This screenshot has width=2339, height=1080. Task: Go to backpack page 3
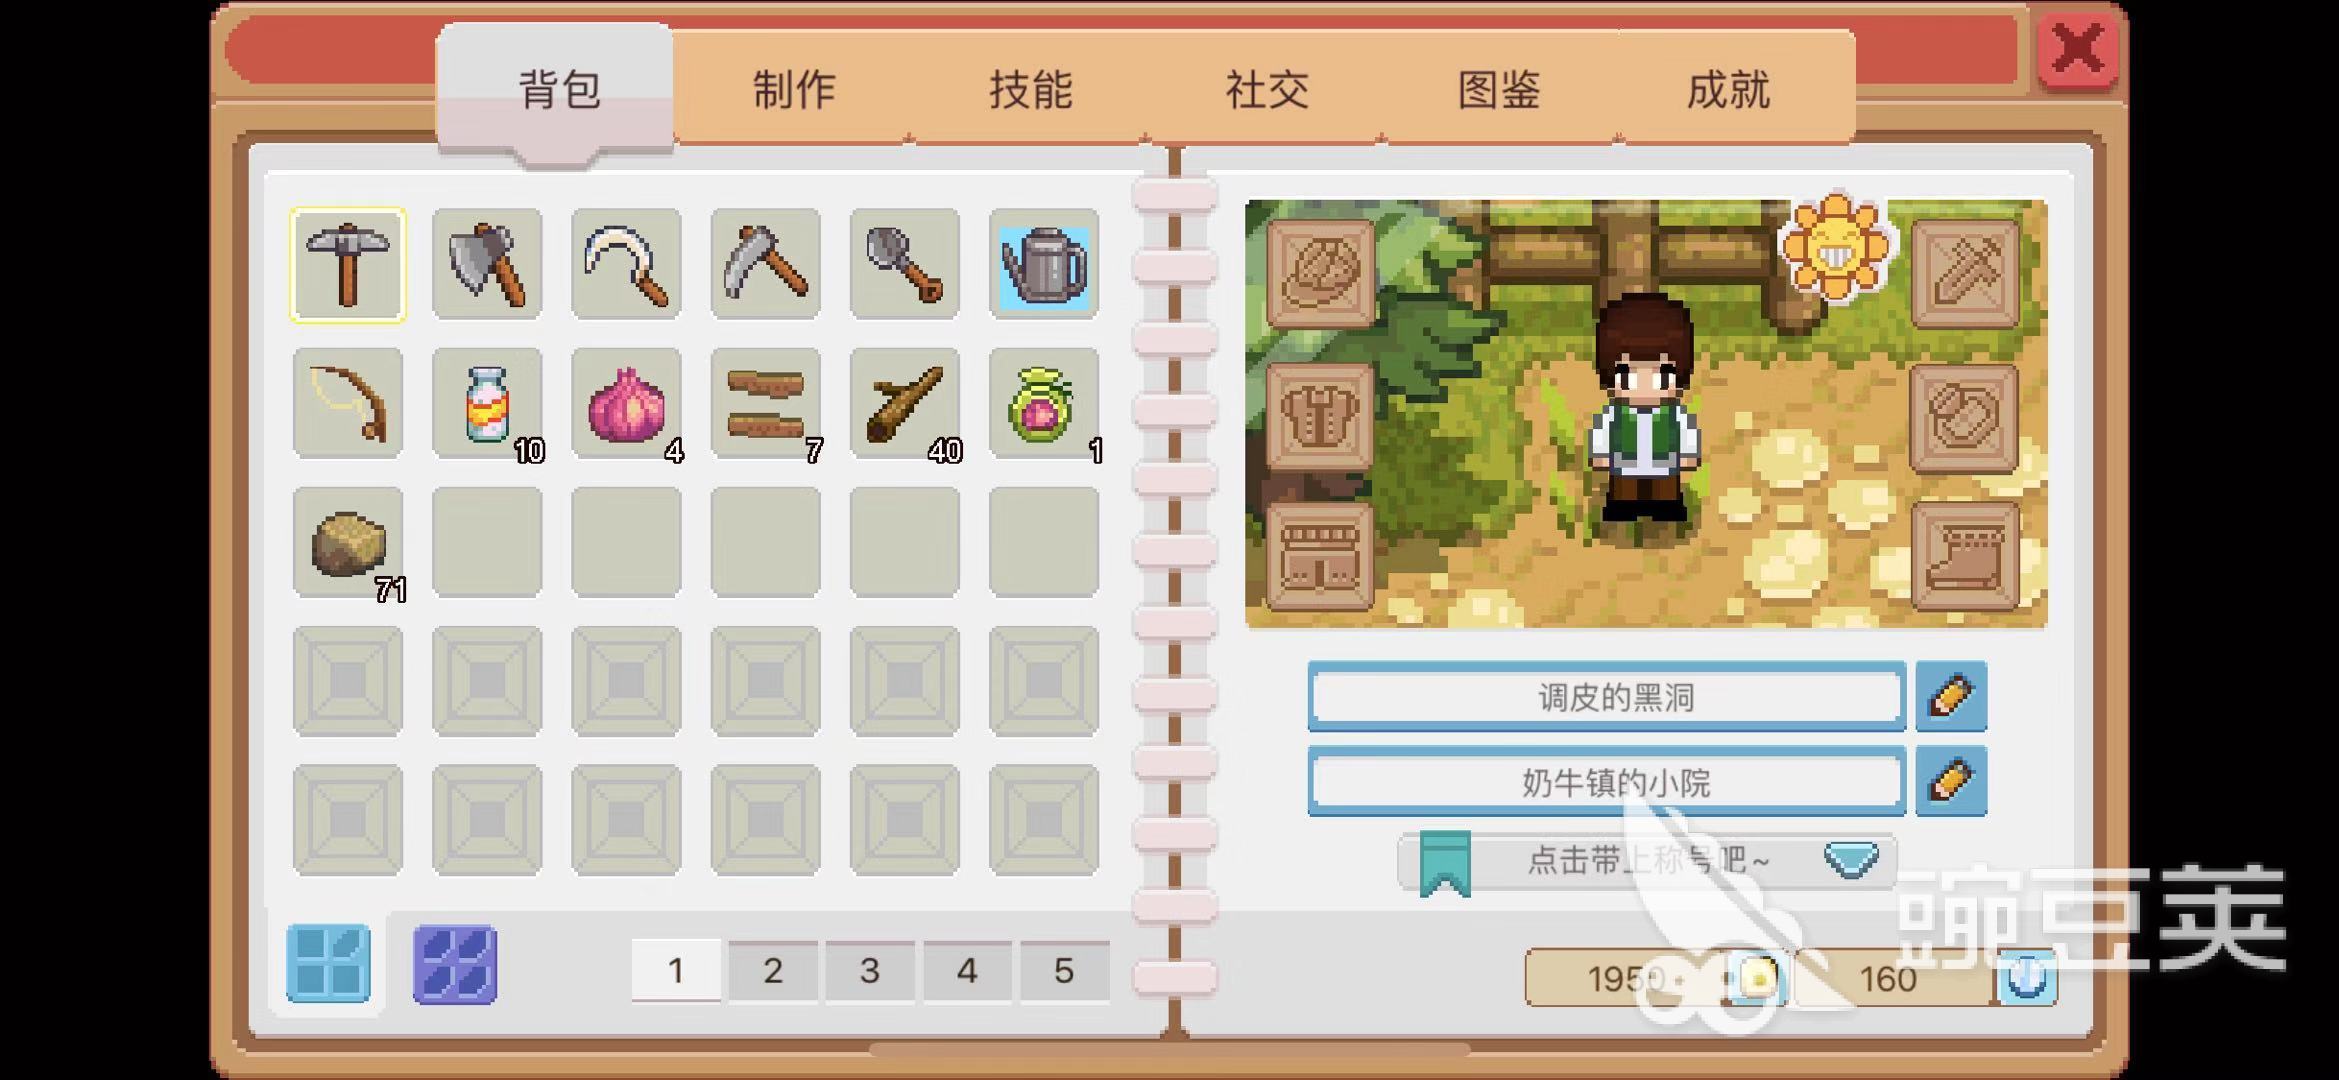(x=869, y=970)
